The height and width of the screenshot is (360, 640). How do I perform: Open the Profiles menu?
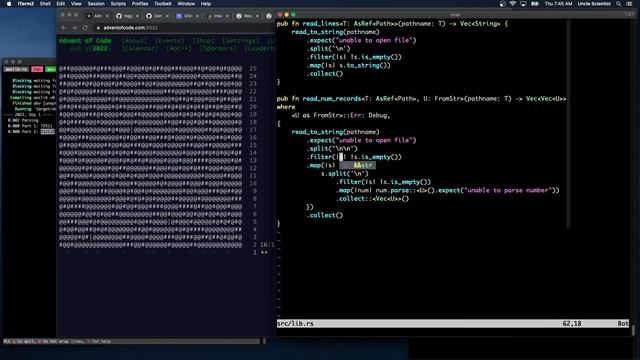pyautogui.click(x=140, y=4)
